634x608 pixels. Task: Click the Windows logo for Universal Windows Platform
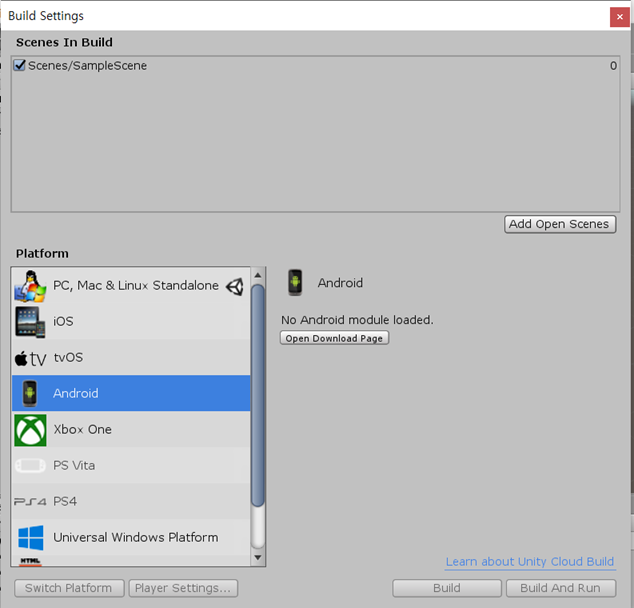click(x=31, y=538)
